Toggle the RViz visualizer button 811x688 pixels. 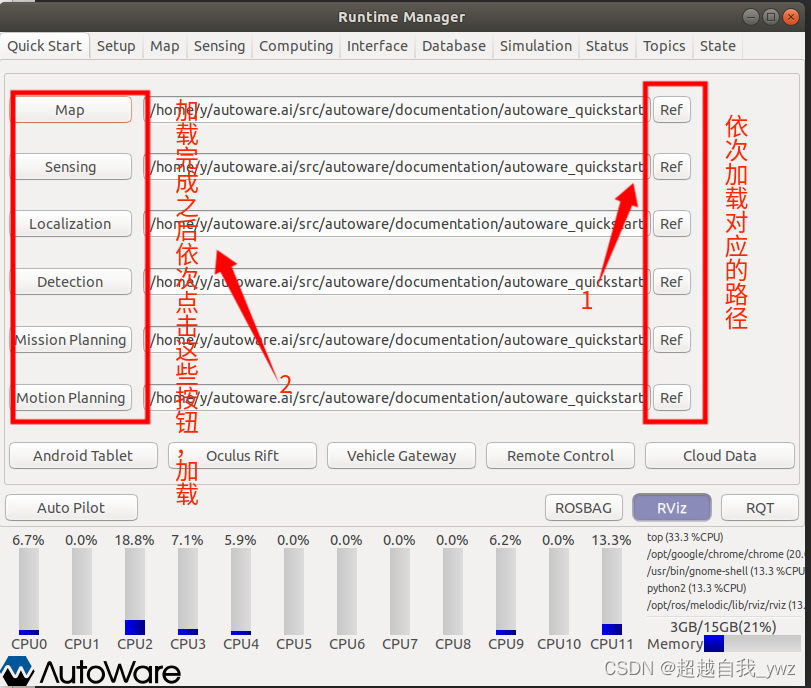click(672, 507)
